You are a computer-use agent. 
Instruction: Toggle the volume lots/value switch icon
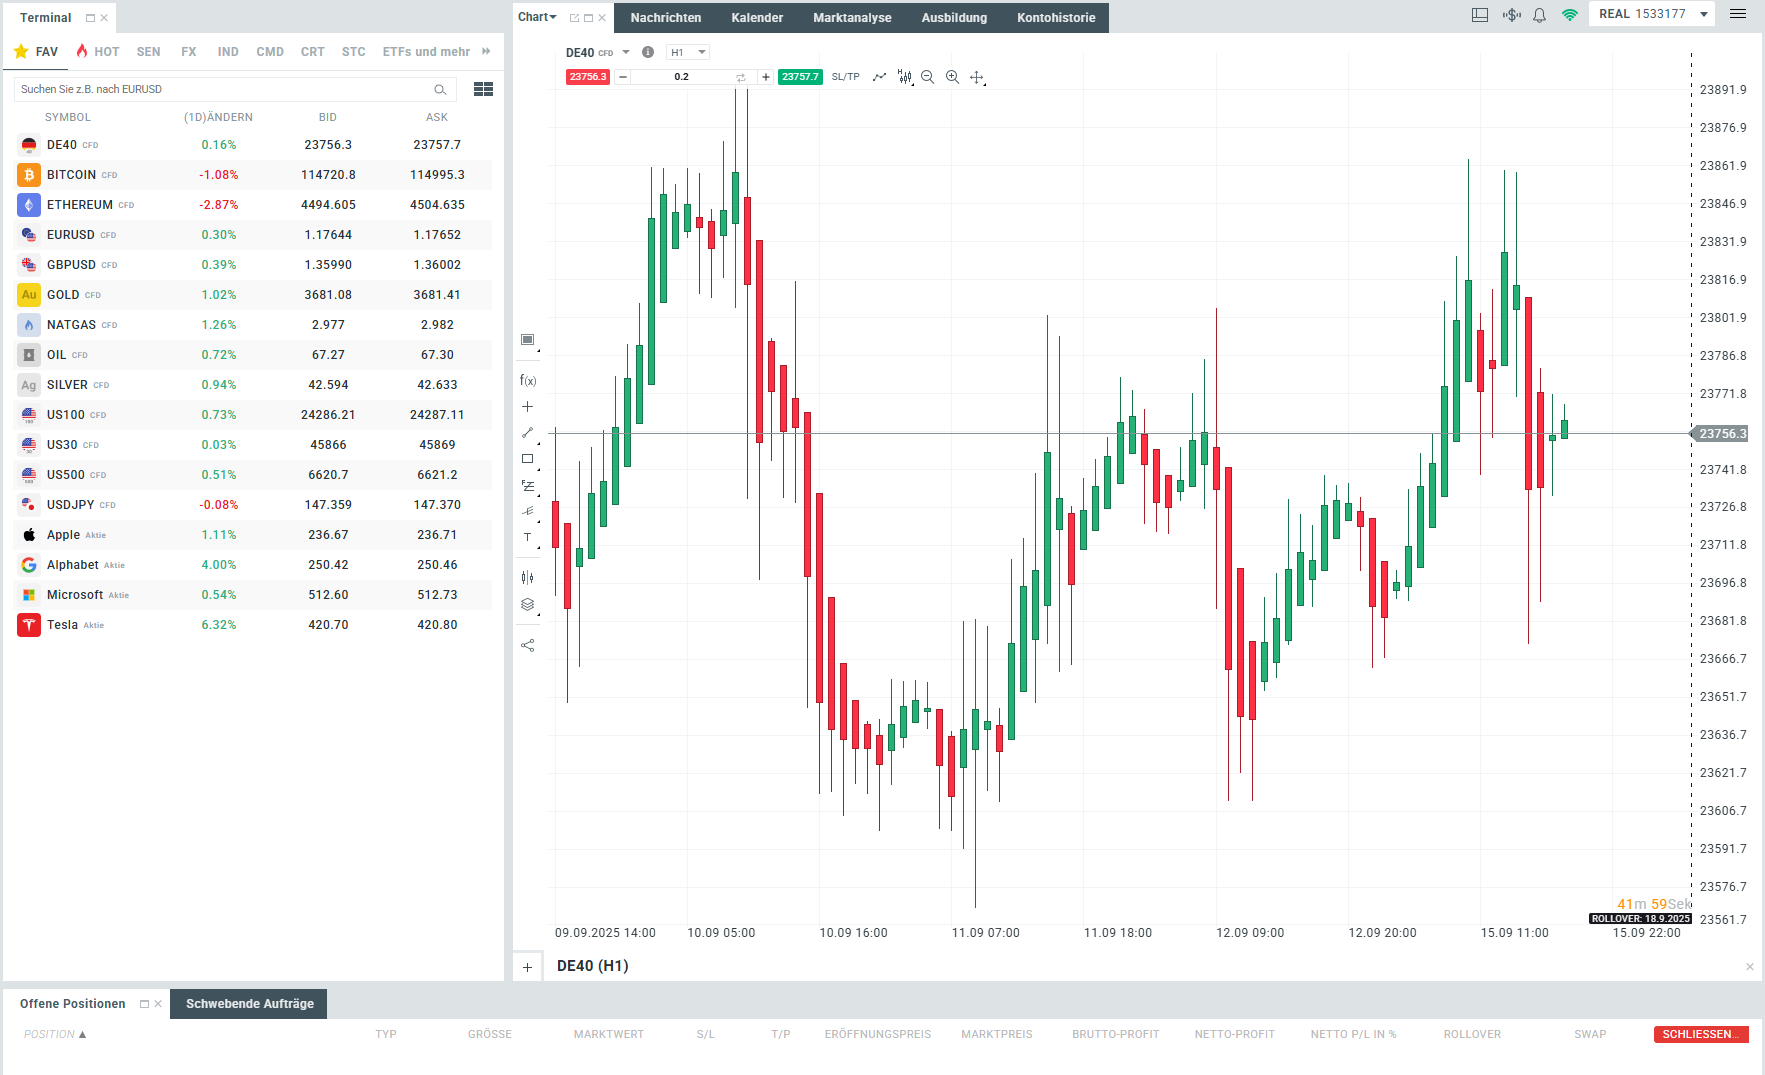741,77
